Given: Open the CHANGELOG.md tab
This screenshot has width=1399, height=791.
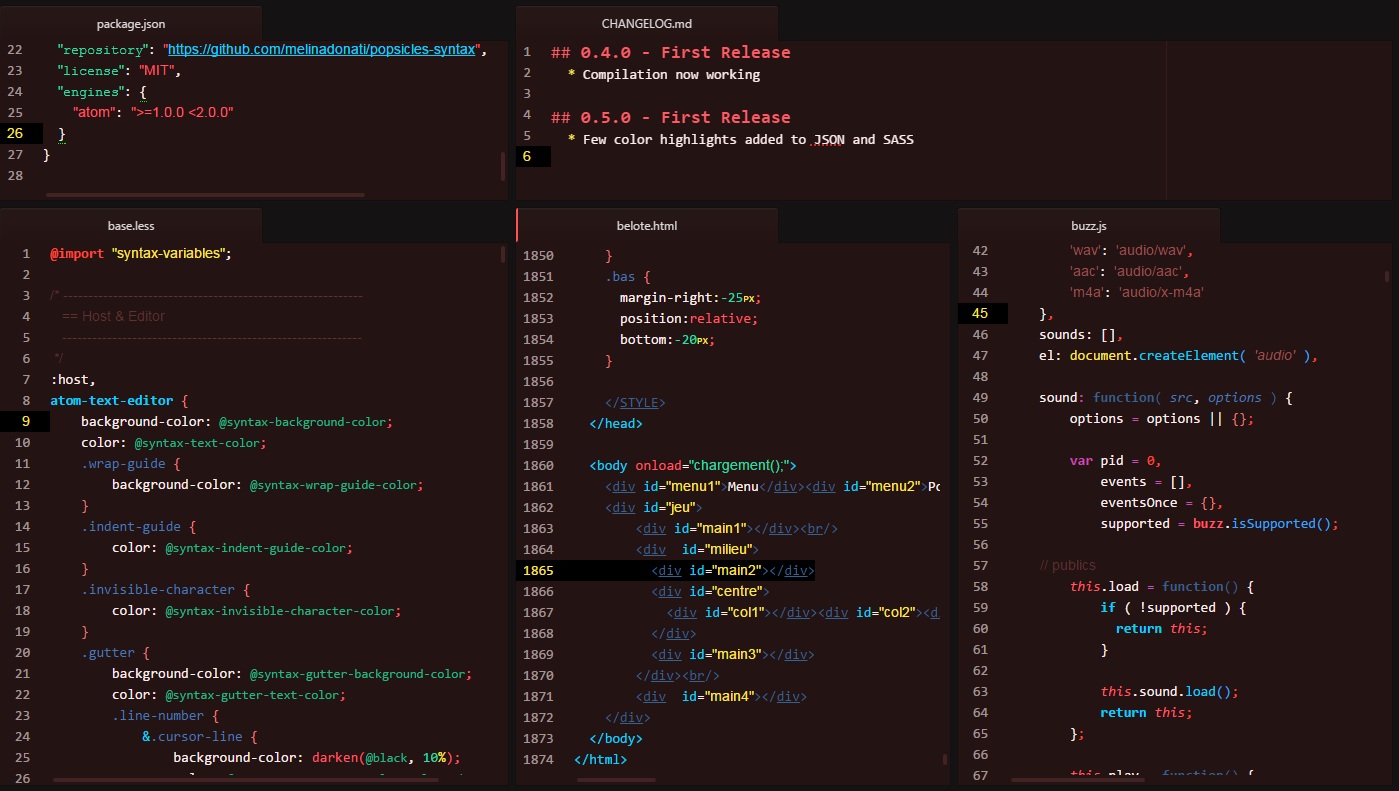Looking at the screenshot, I should pos(646,23).
